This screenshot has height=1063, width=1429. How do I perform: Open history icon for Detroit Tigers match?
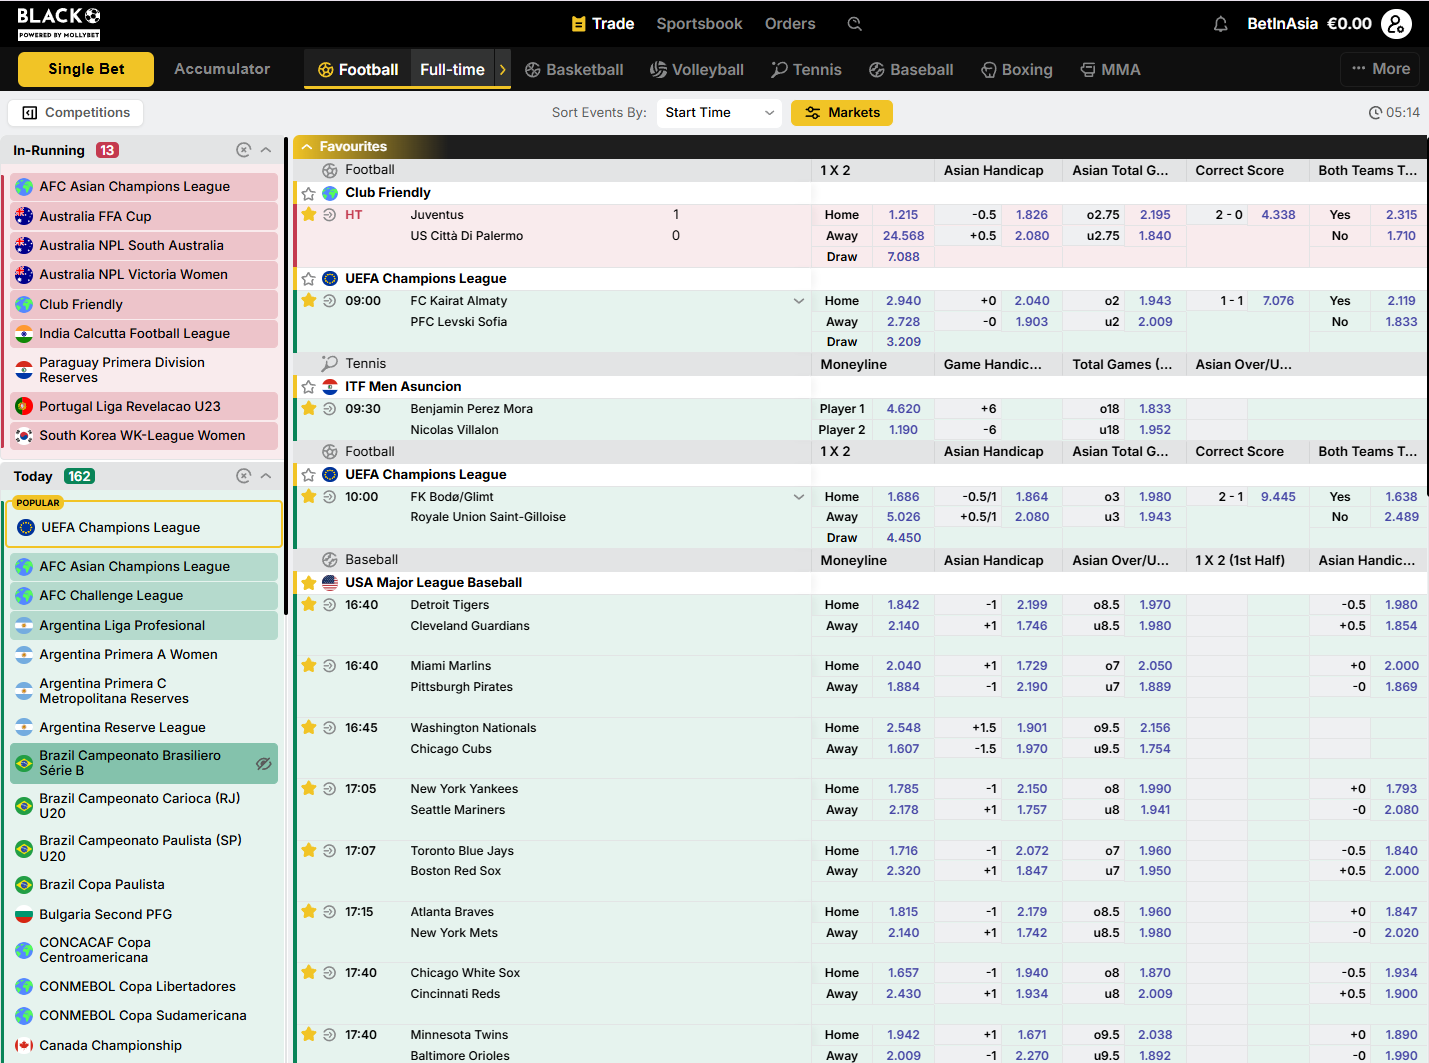coord(329,605)
